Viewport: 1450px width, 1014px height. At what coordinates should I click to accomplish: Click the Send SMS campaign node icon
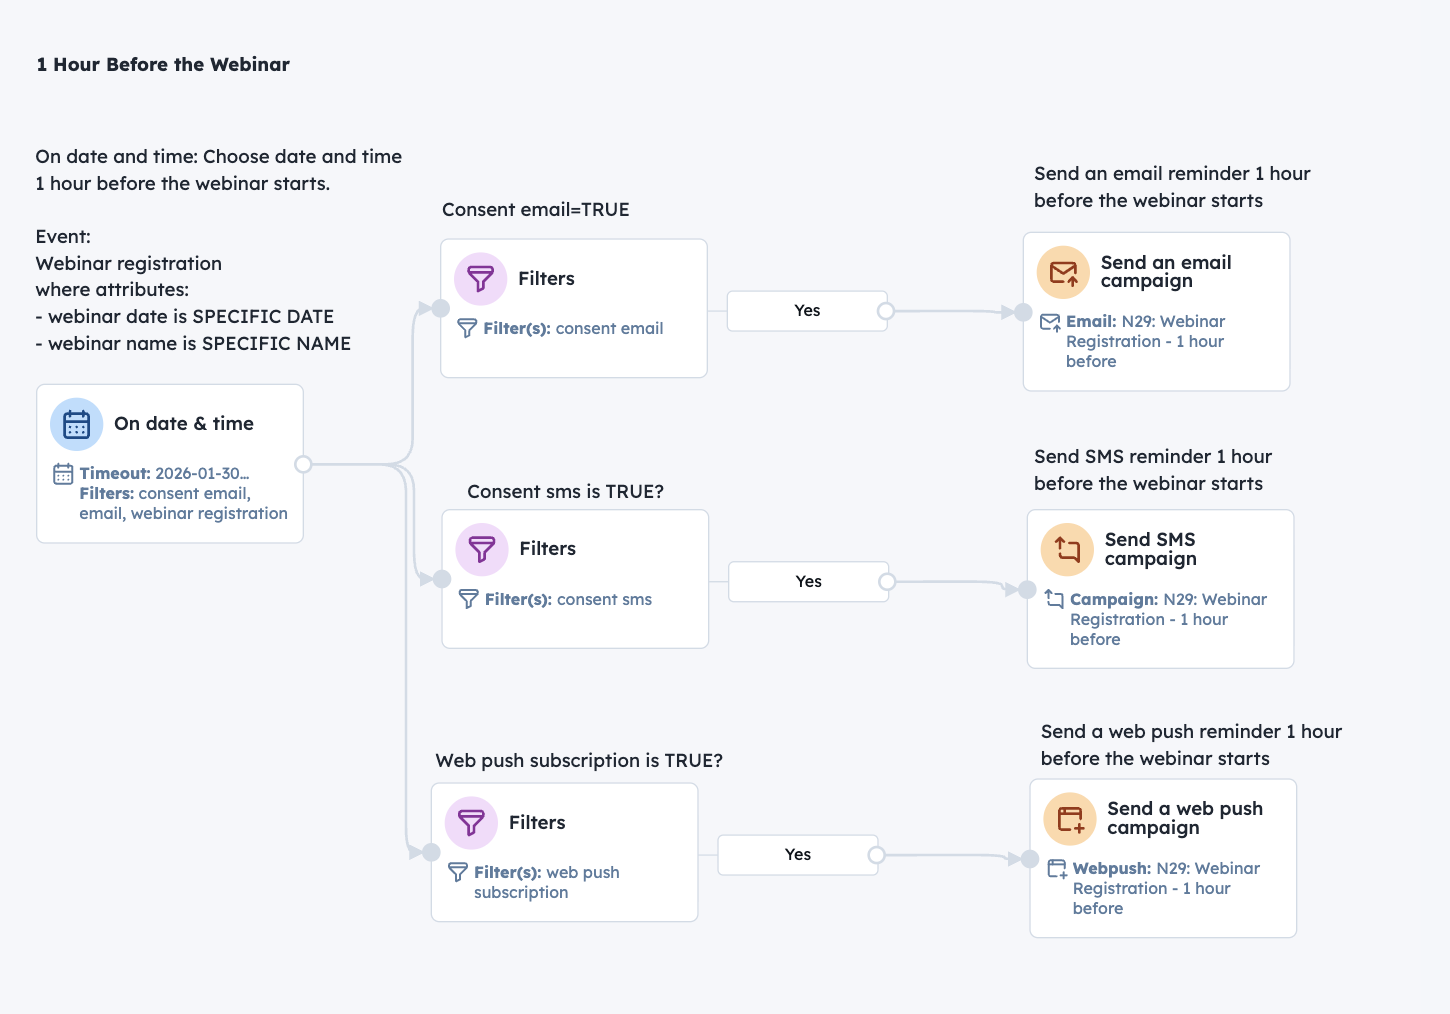tap(1067, 550)
